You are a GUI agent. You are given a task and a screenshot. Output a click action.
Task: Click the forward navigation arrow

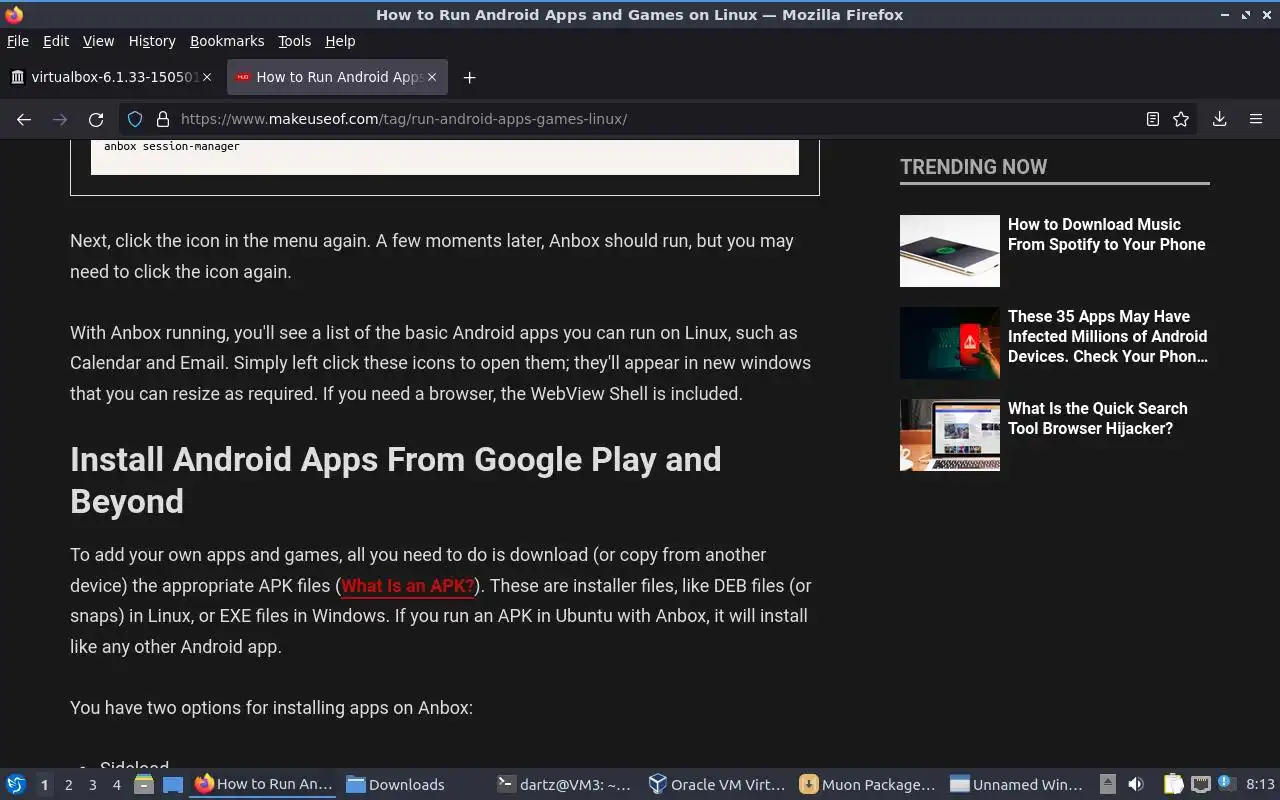[60, 119]
